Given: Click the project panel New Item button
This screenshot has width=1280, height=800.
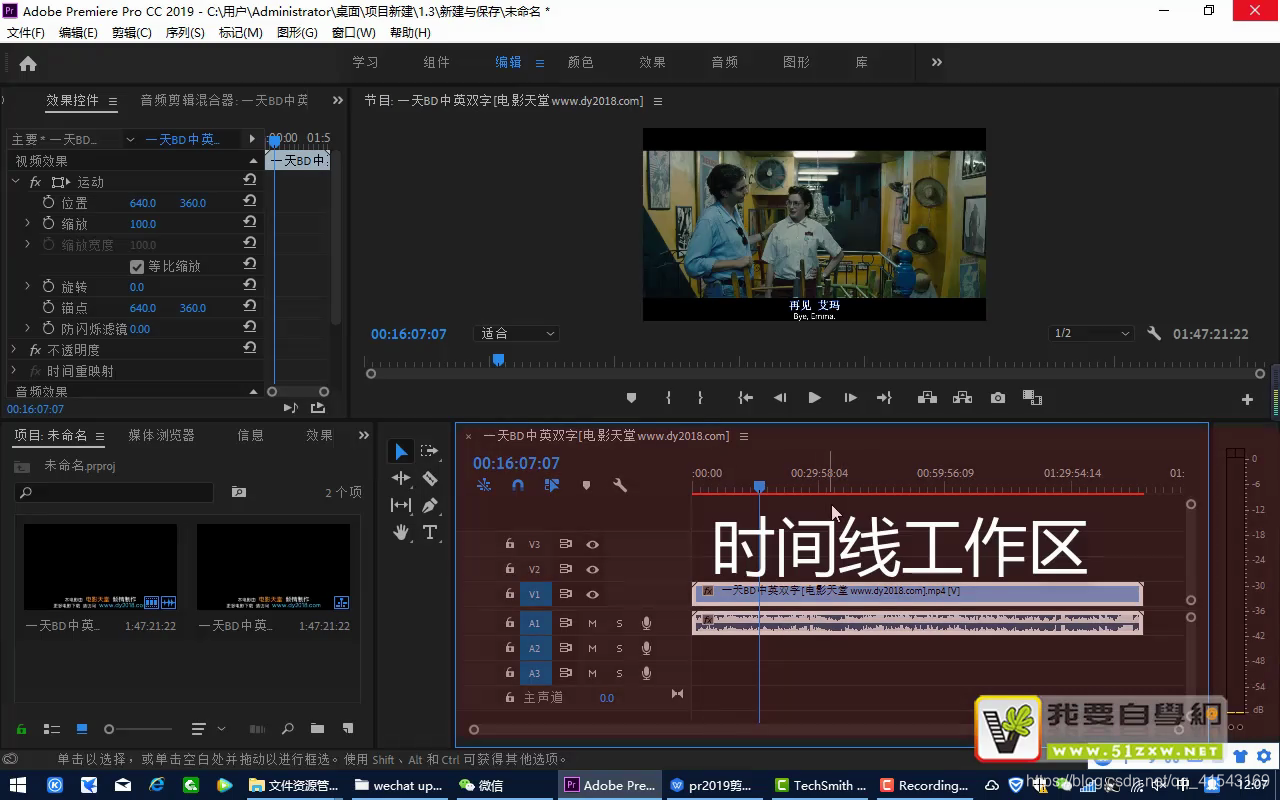Looking at the screenshot, I should (348, 729).
